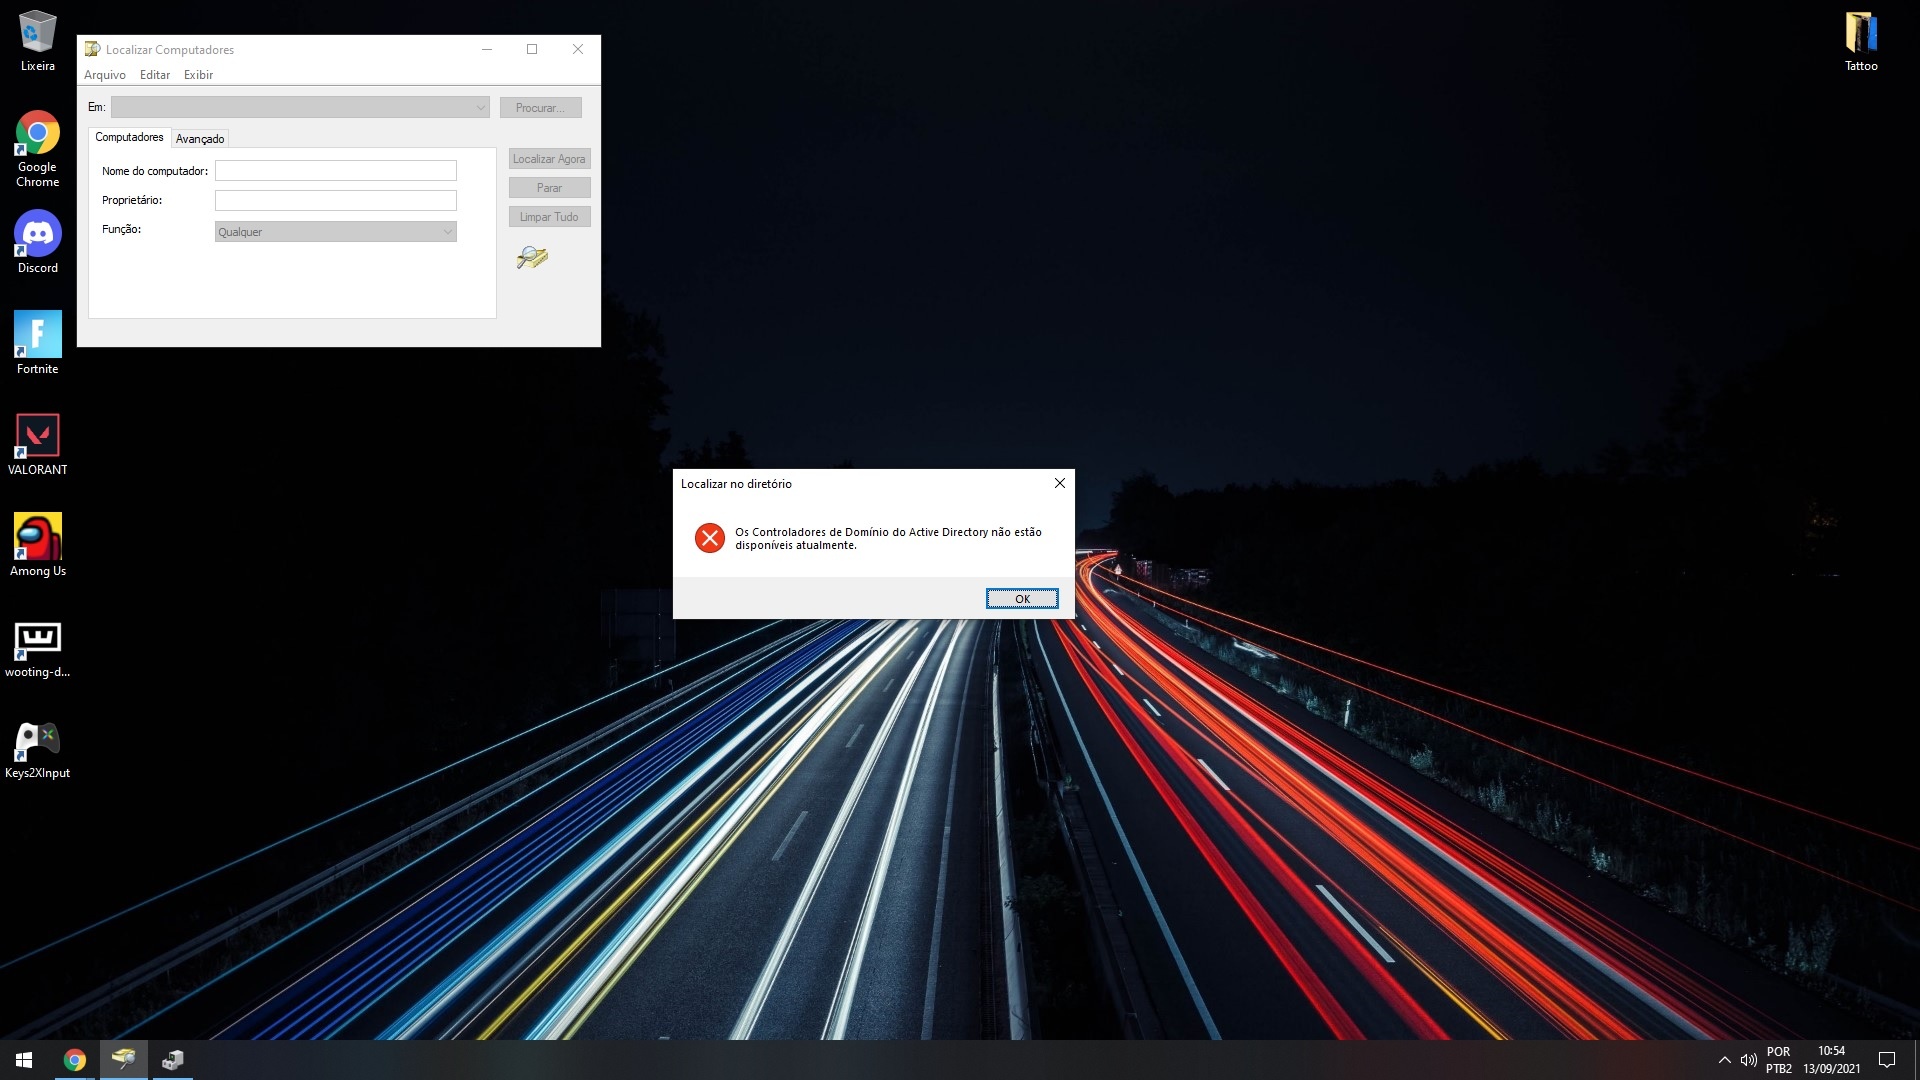Switch to the Avançado tab

click(200, 139)
